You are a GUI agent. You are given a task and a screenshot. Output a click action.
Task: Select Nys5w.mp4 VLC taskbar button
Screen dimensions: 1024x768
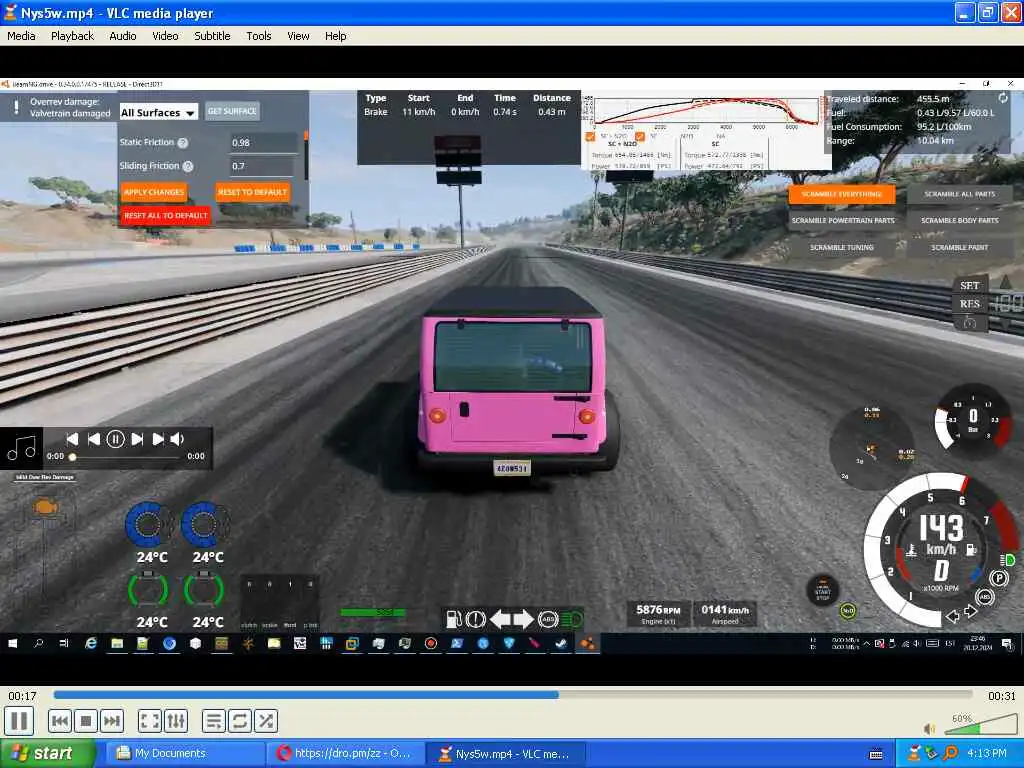pyautogui.click(x=506, y=754)
